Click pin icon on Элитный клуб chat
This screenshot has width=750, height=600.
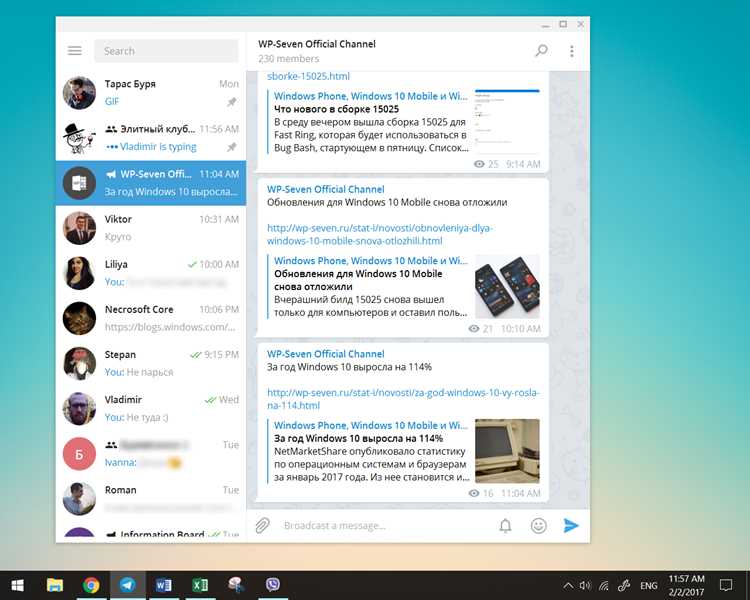coord(232,147)
